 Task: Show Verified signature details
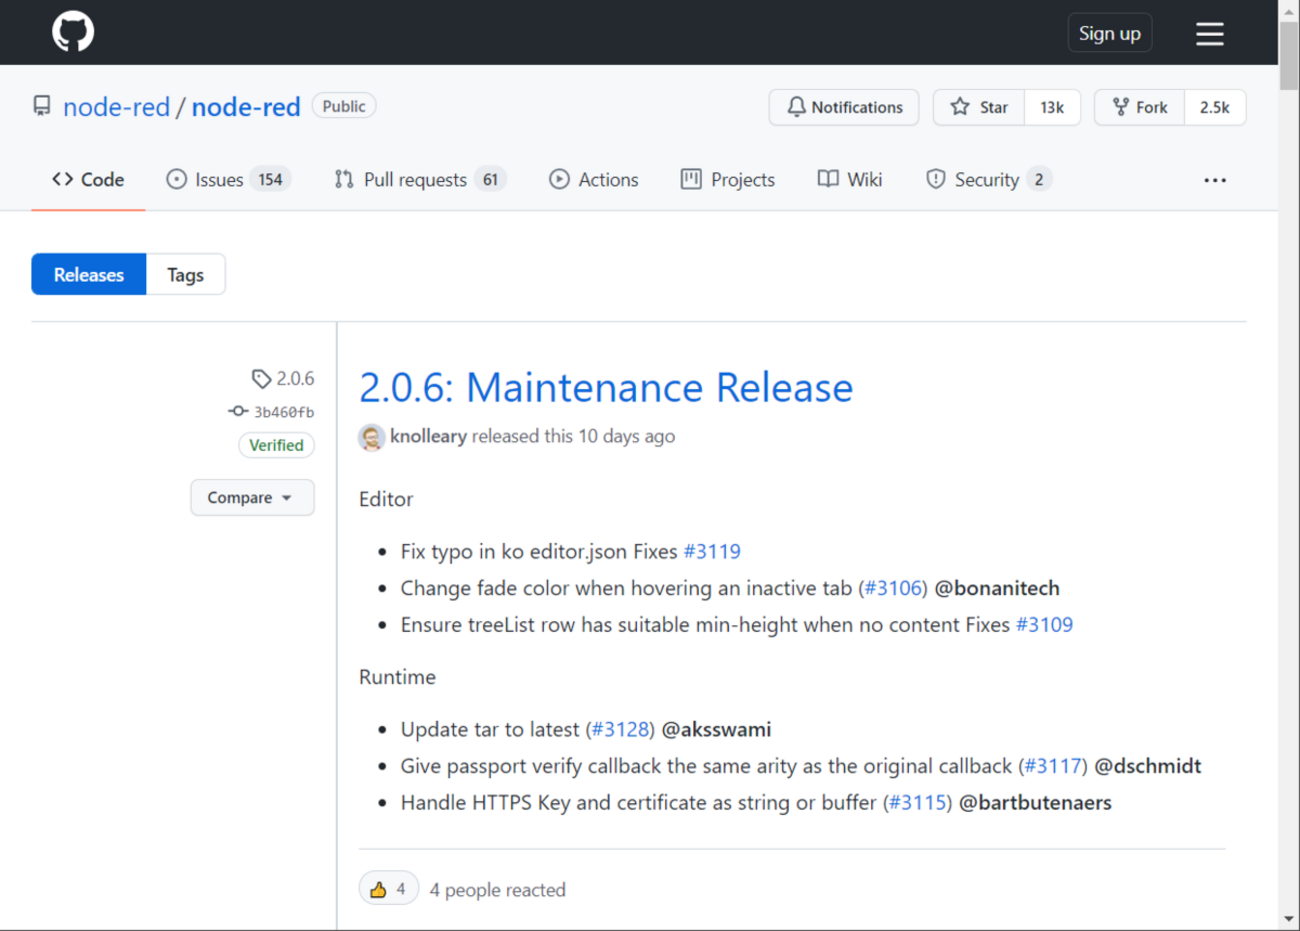[276, 445]
